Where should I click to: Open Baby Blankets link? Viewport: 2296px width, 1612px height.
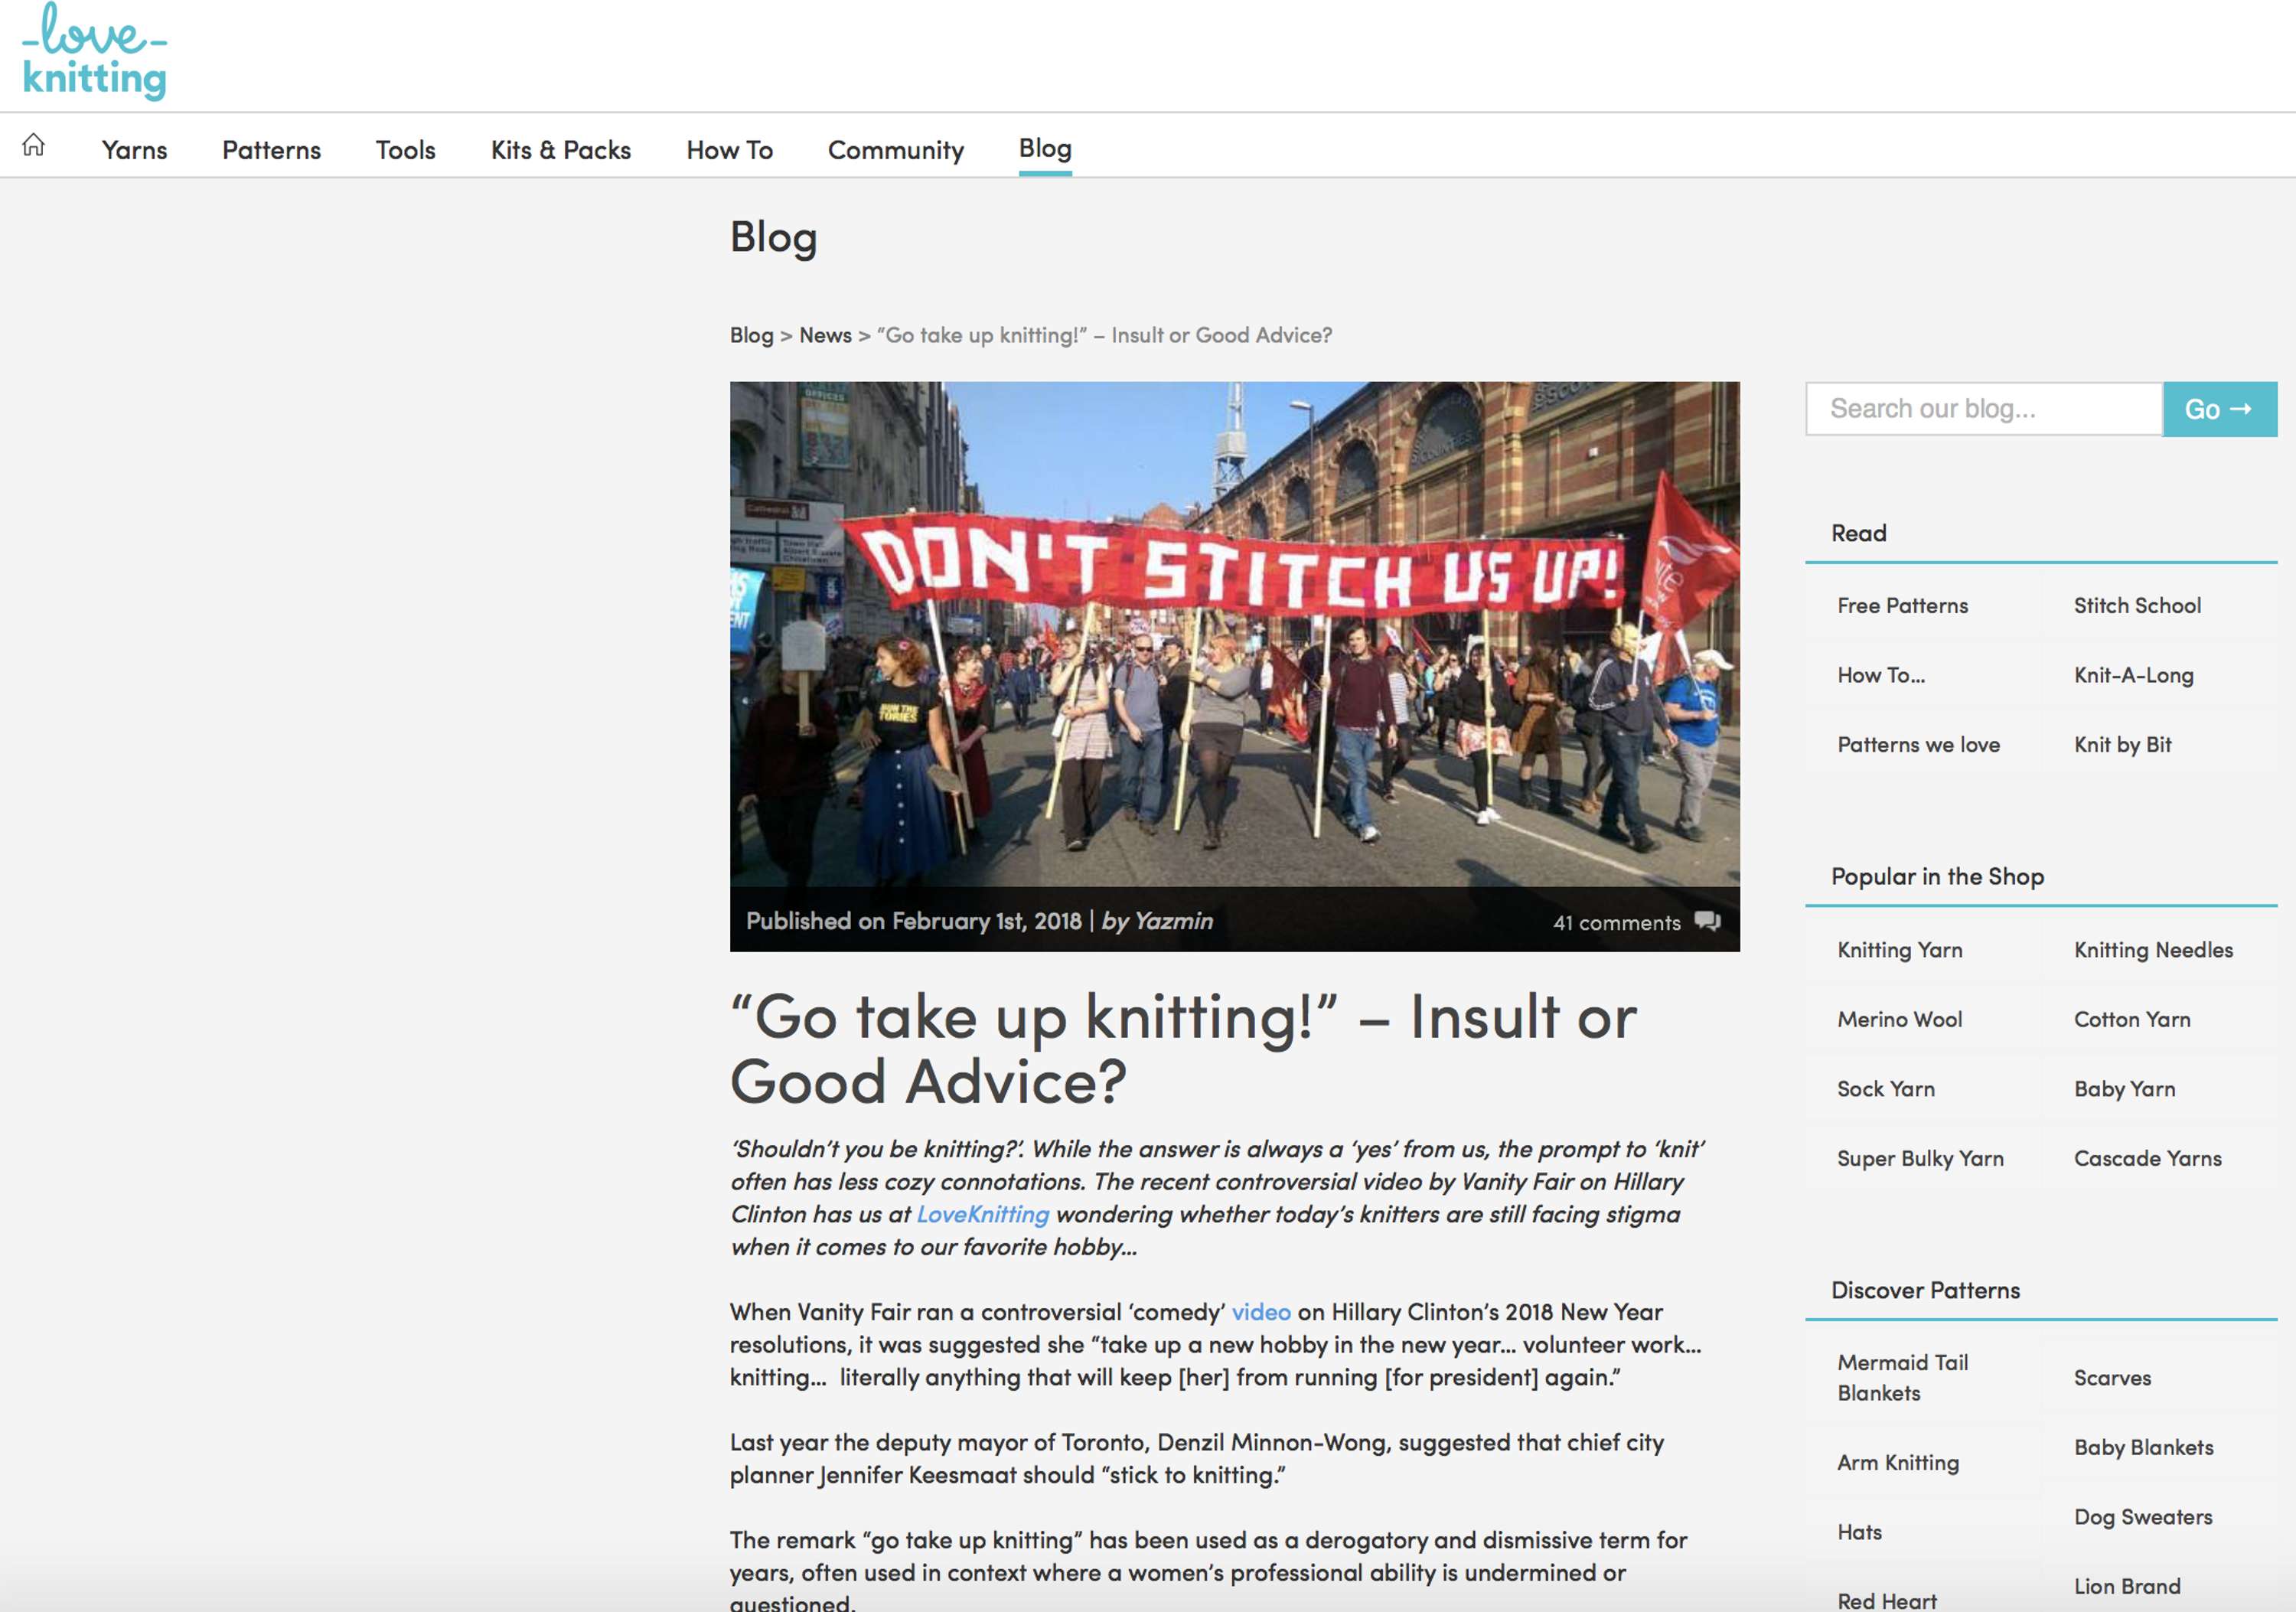[x=2143, y=1447]
